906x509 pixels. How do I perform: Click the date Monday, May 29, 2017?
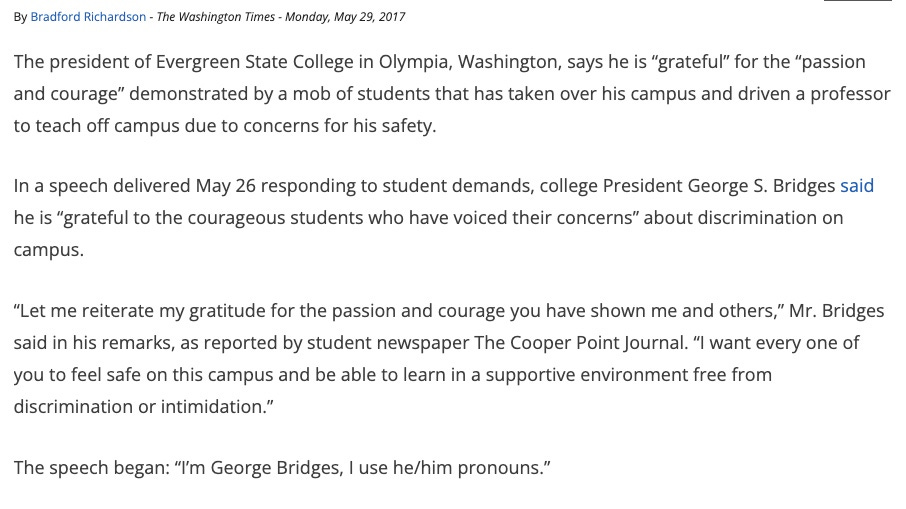coord(345,17)
